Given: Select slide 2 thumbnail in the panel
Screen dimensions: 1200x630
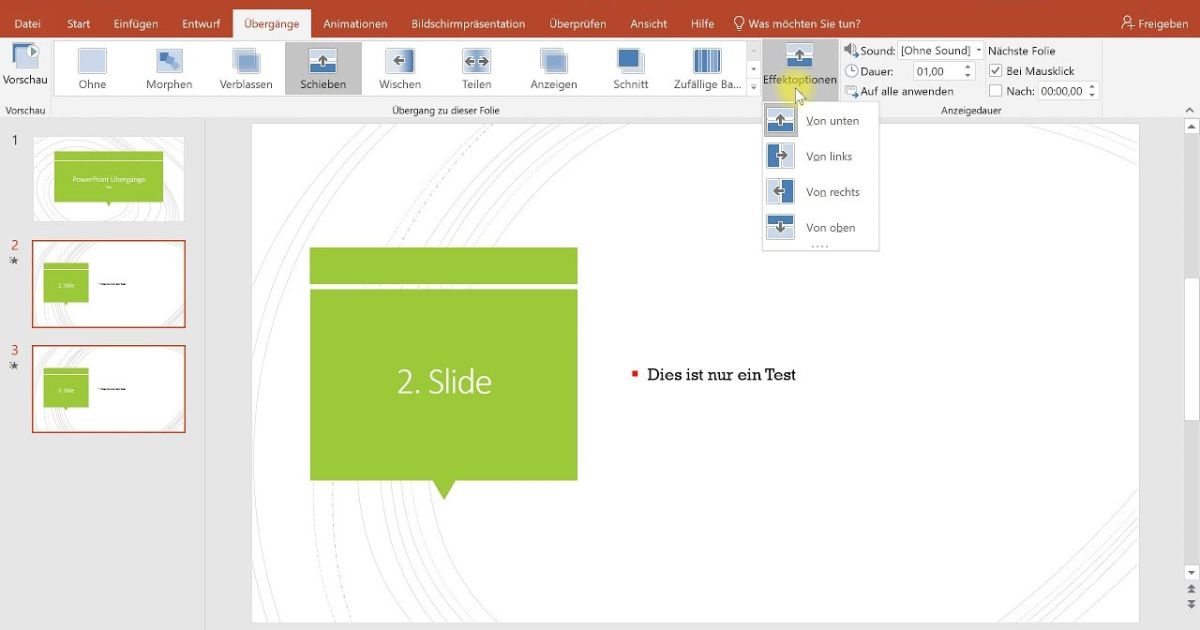Looking at the screenshot, I should tap(109, 284).
